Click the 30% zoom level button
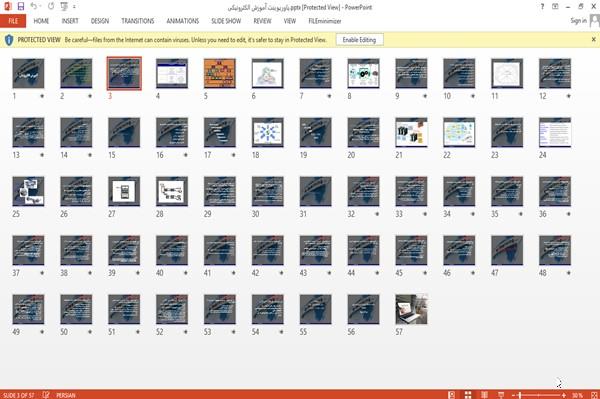Viewport: 600px width, 399px height. point(577,395)
